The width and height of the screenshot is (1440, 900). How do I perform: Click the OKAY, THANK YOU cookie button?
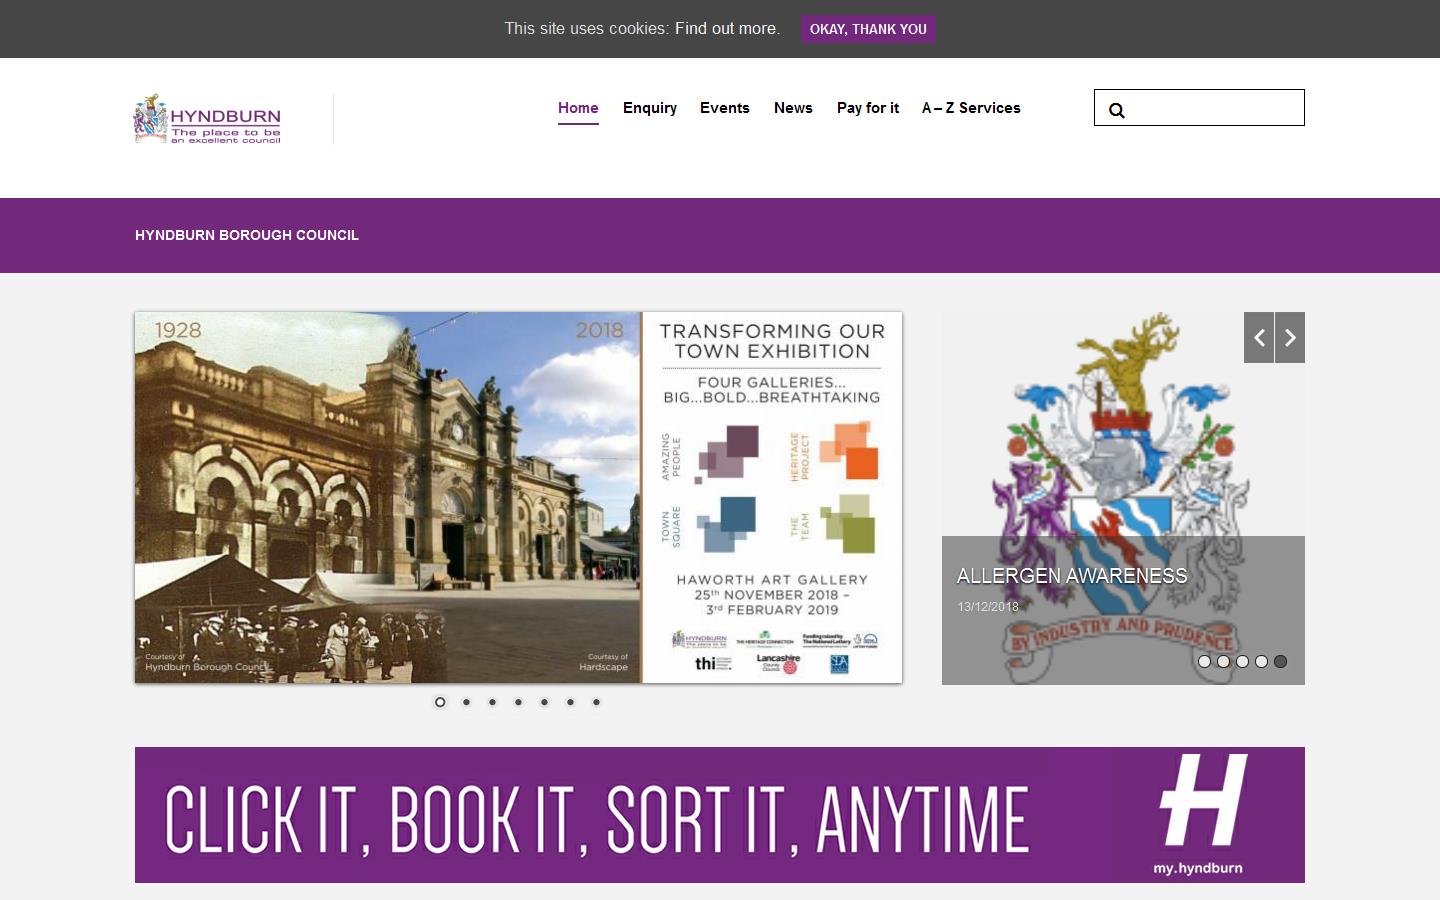point(868,29)
